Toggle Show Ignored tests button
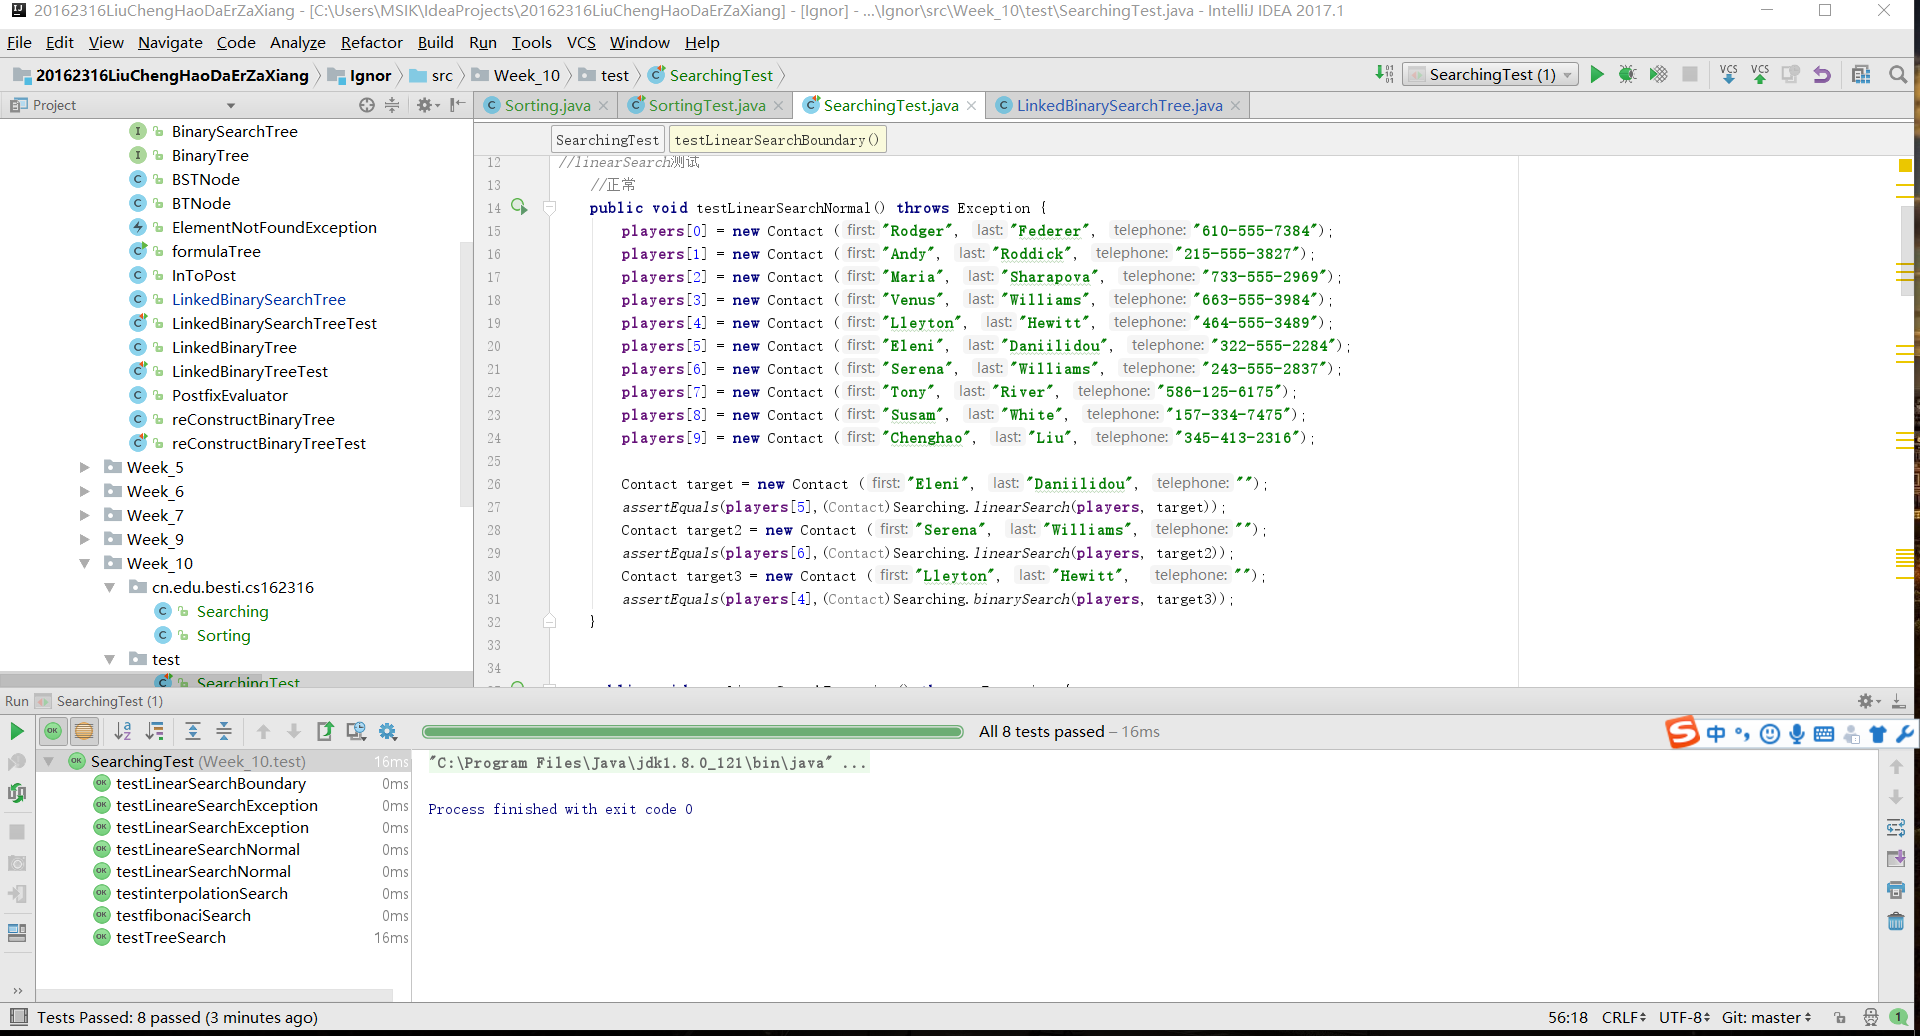Image resolution: width=1920 pixels, height=1036 pixels. coord(84,731)
